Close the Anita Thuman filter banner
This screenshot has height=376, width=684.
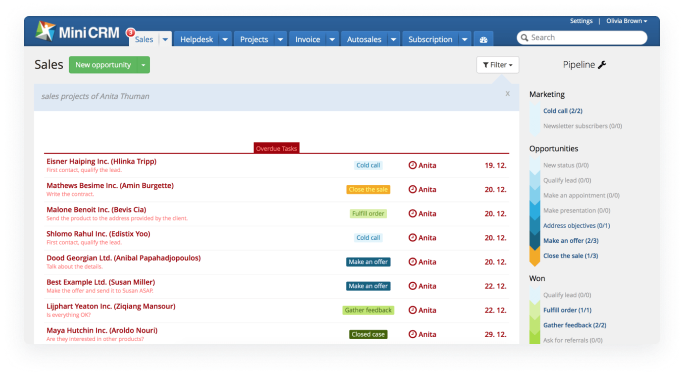[507, 94]
